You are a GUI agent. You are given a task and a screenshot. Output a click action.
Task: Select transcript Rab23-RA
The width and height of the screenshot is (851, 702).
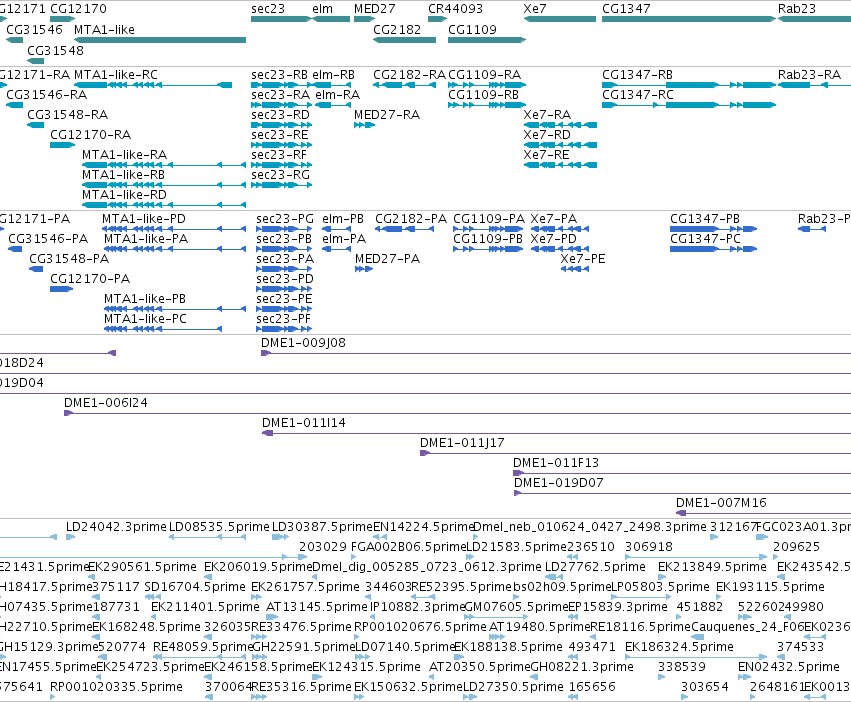click(x=814, y=85)
